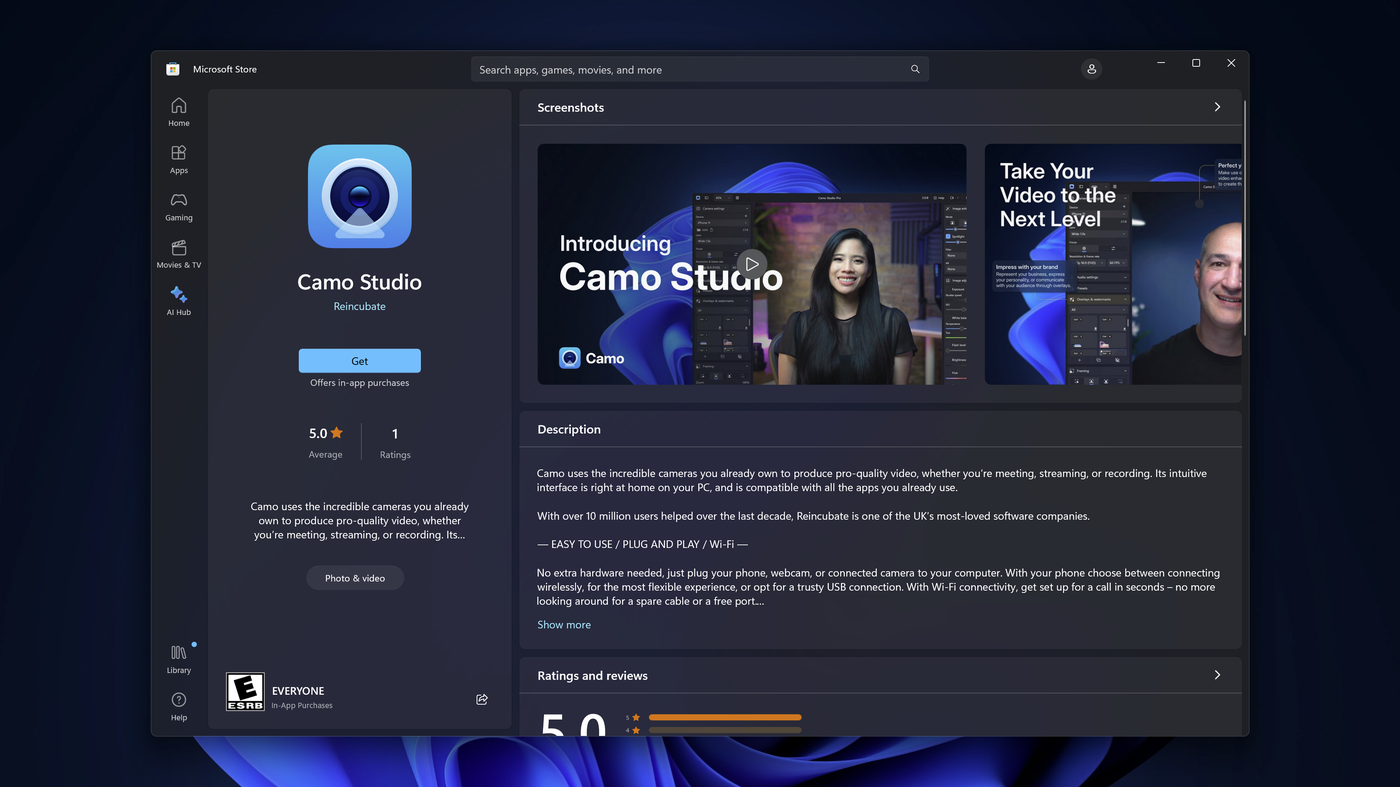Click the vertical scrollbar on the right

point(1245,217)
